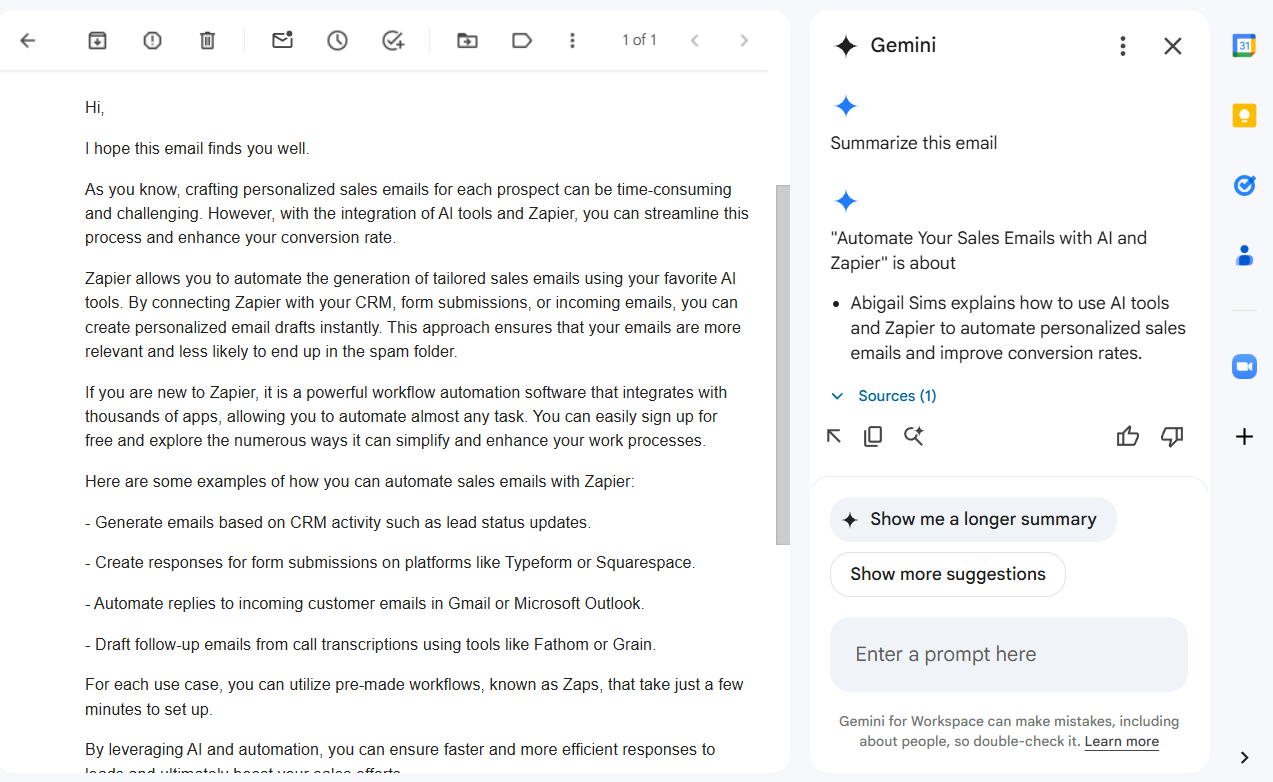Click the line mentioning Typeform or Squarespace
This screenshot has height=782, width=1273.
pyautogui.click(x=390, y=562)
